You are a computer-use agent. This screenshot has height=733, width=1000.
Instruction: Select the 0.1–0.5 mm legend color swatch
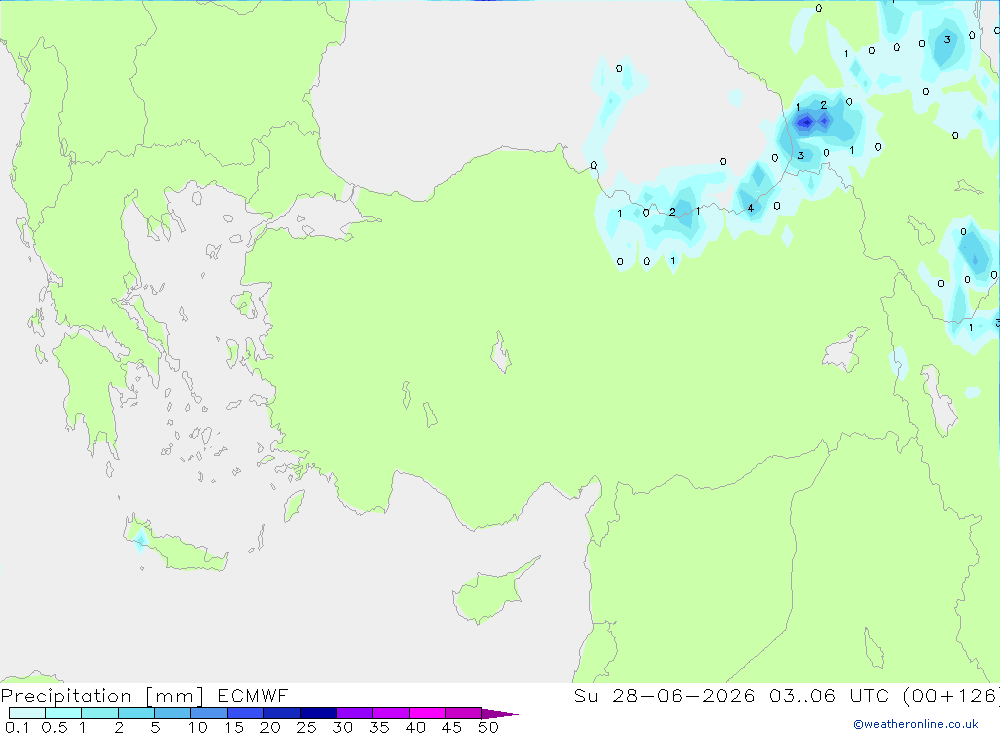pos(27,713)
